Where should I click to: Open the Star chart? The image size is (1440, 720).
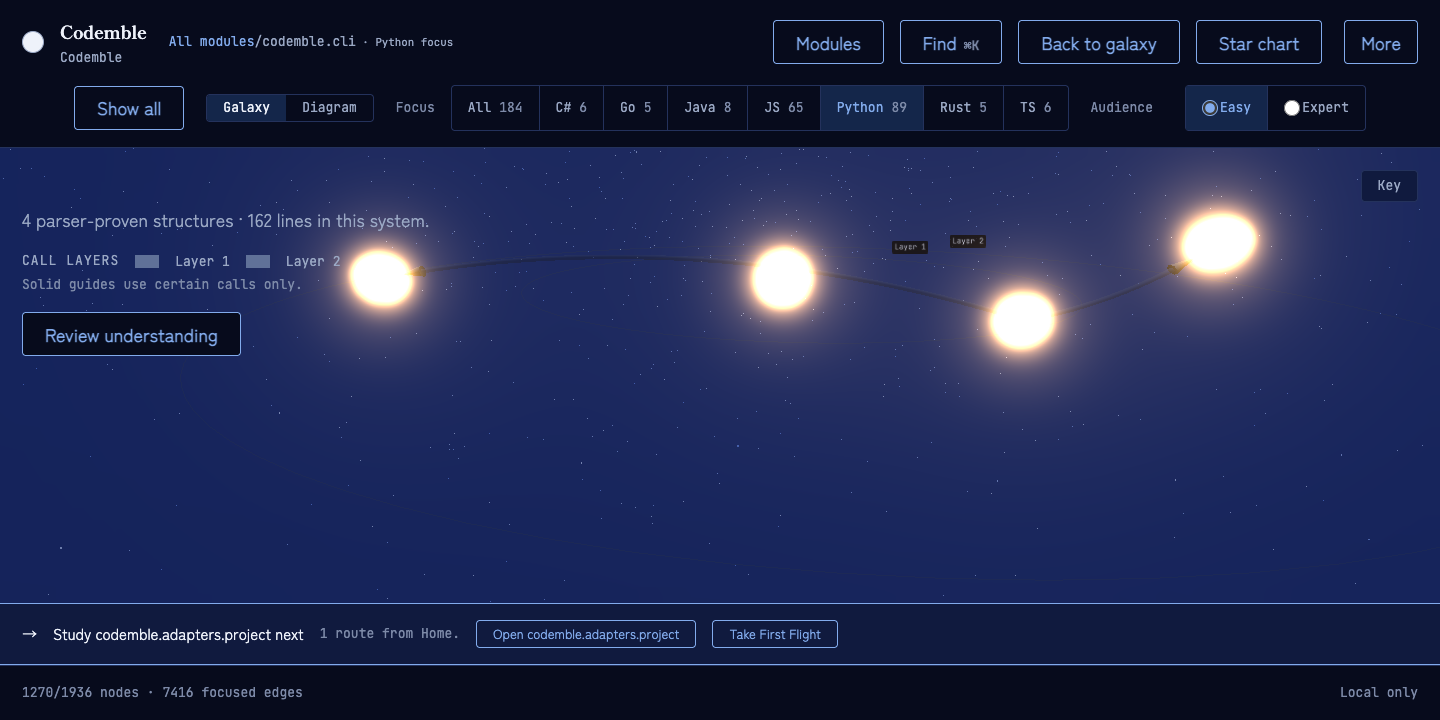coord(1259,43)
